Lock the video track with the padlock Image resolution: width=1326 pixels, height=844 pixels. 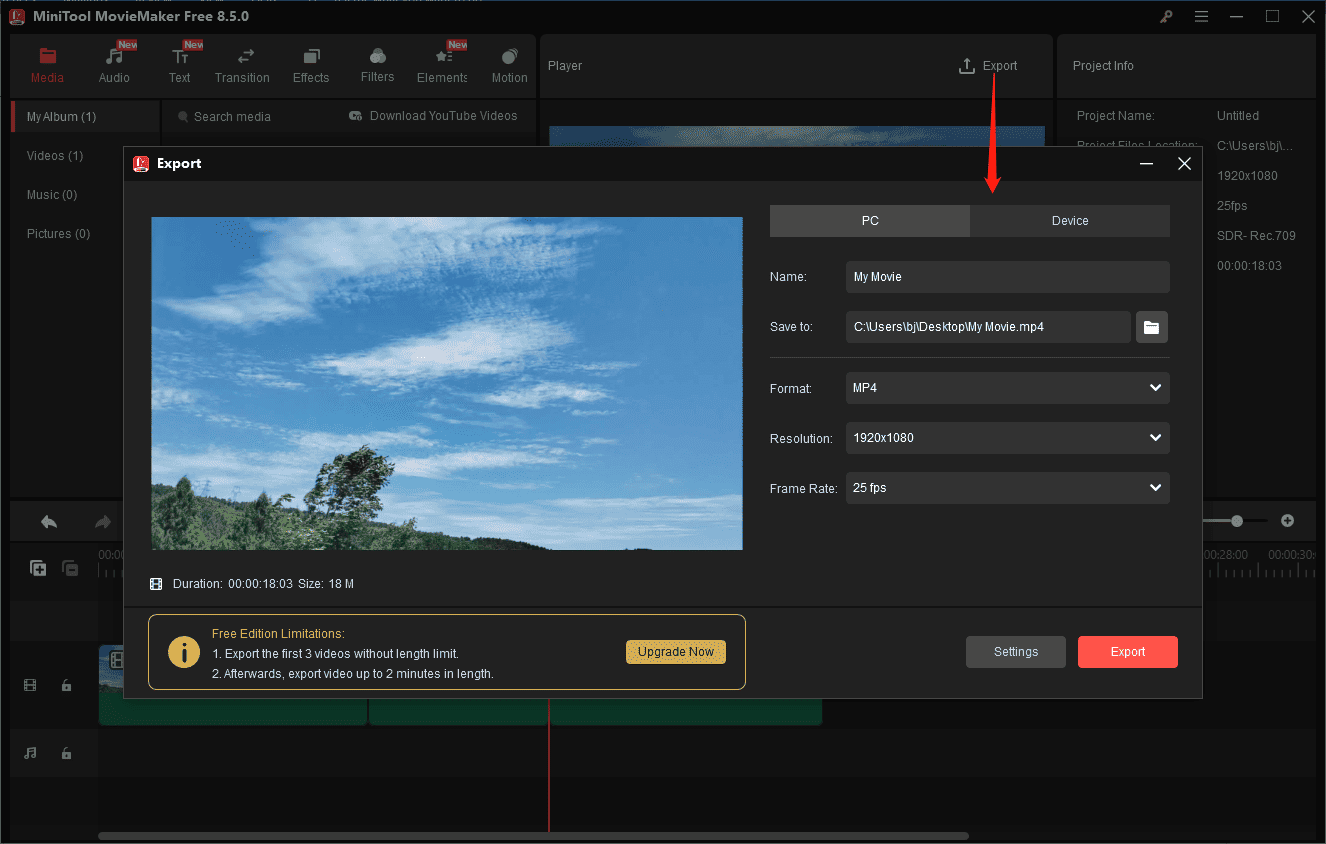66,685
